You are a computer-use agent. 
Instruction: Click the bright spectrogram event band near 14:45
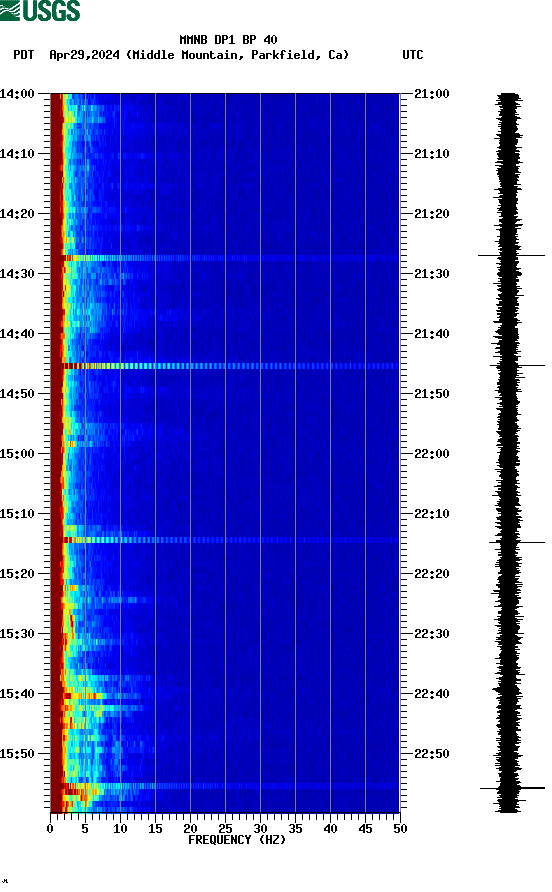[x=225, y=366]
